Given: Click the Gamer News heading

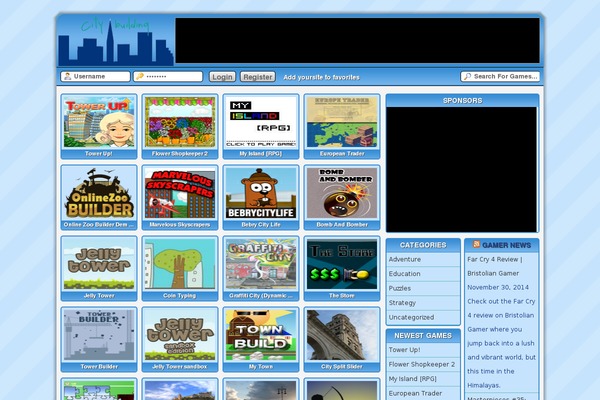Looking at the screenshot, I should pos(506,245).
